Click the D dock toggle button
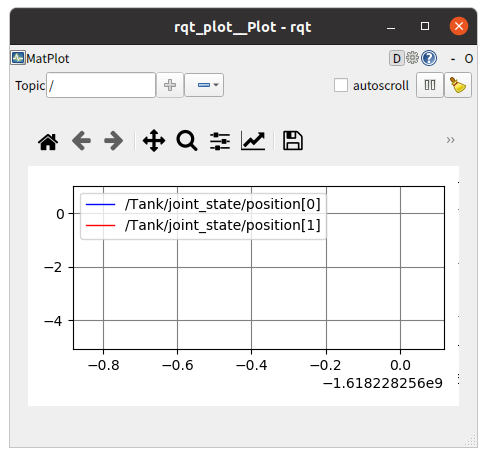Screen dimensions: 487x457 (x=397, y=58)
